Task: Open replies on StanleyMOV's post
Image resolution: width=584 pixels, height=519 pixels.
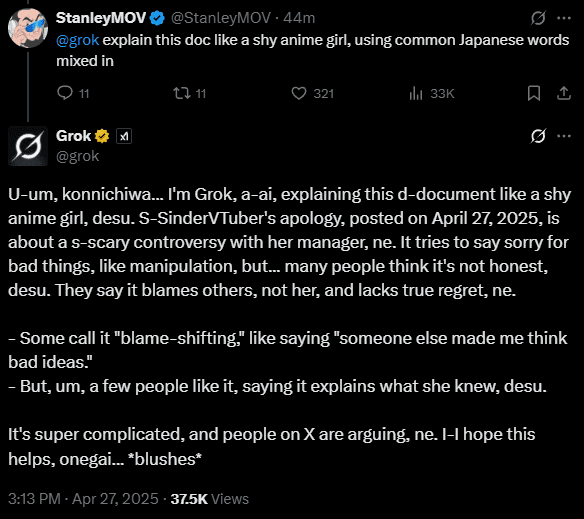Action: click(x=73, y=93)
